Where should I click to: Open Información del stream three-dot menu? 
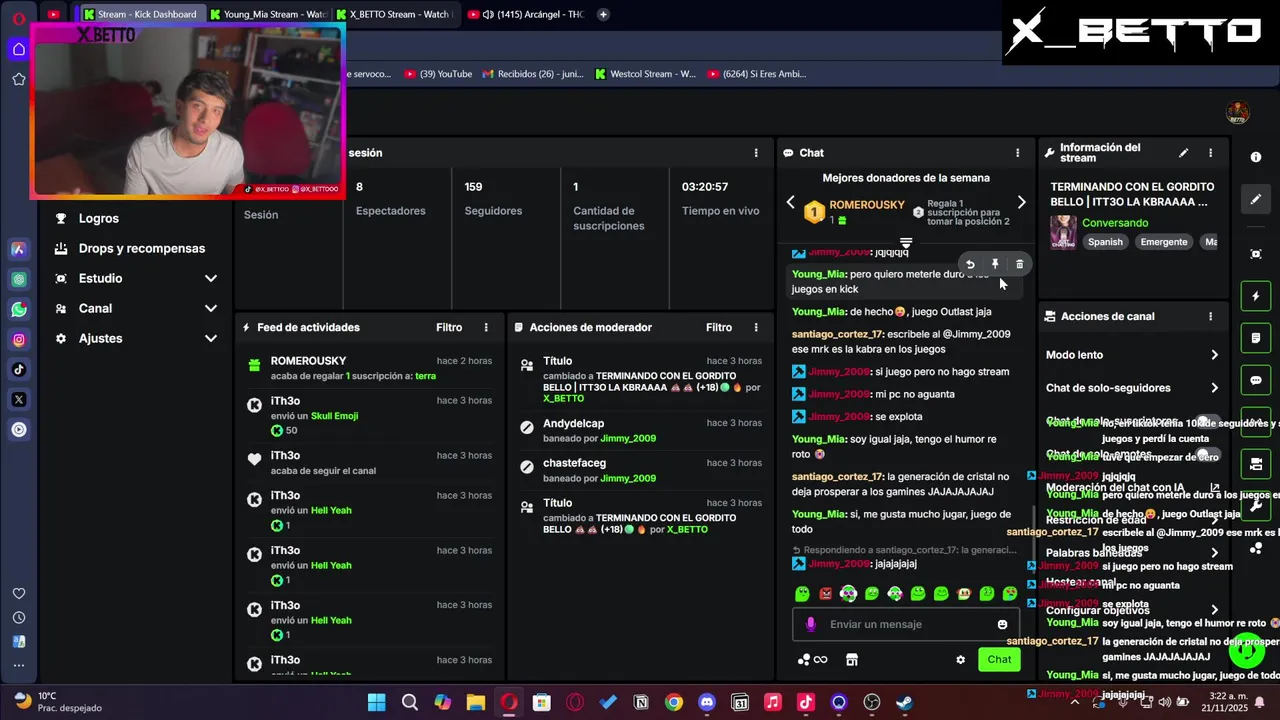point(1210,153)
